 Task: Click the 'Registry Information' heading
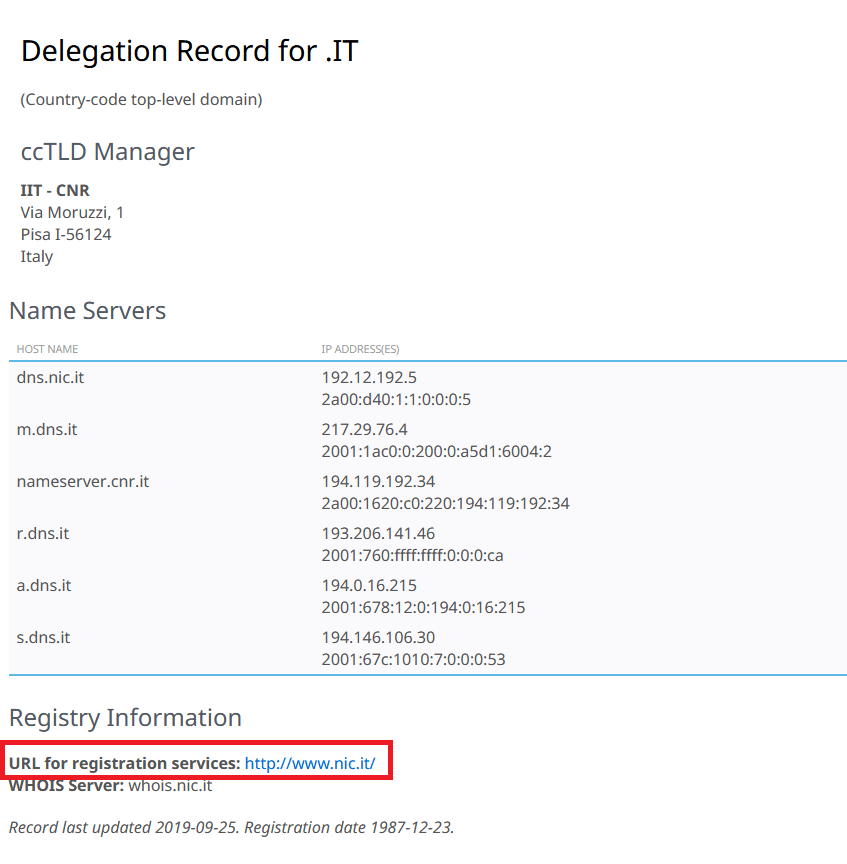pyautogui.click(x=126, y=717)
